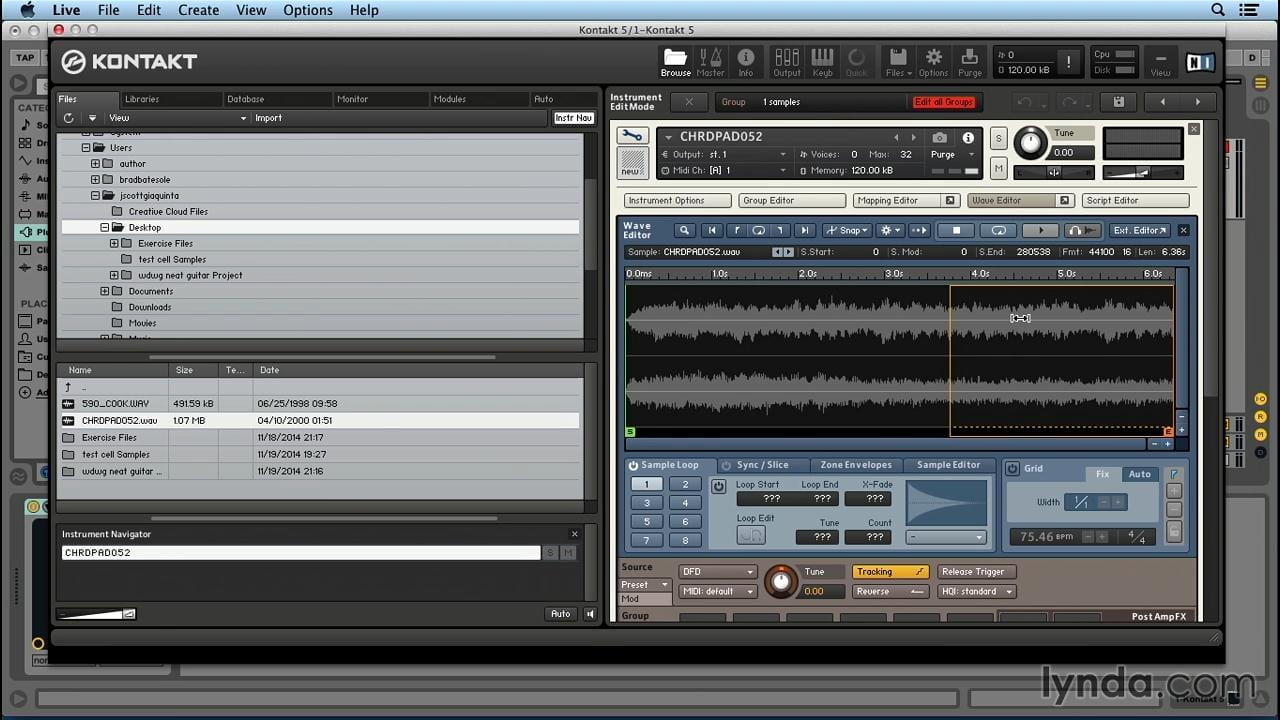Click the instrument volume slider

(1143, 172)
